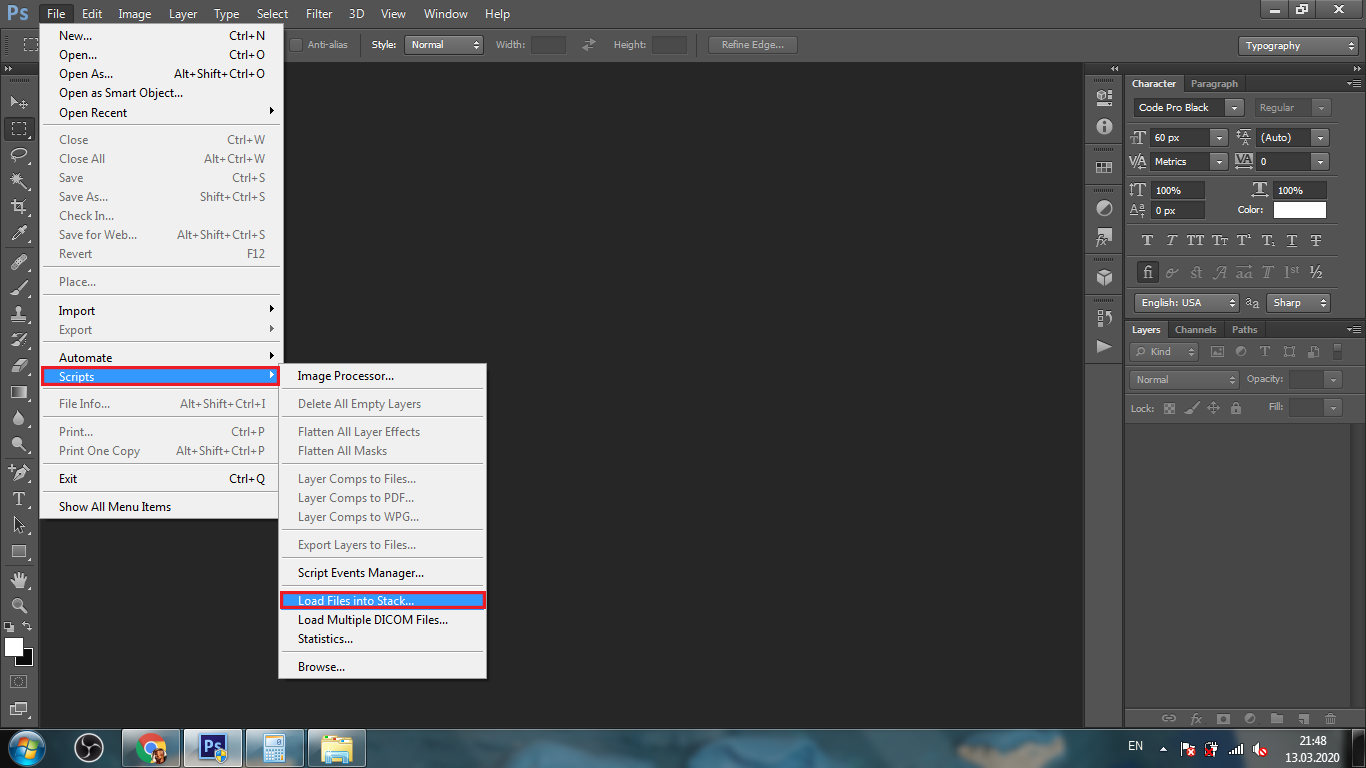Select the Rectangle shape tool
The width and height of the screenshot is (1366, 768).
[19, 551]
